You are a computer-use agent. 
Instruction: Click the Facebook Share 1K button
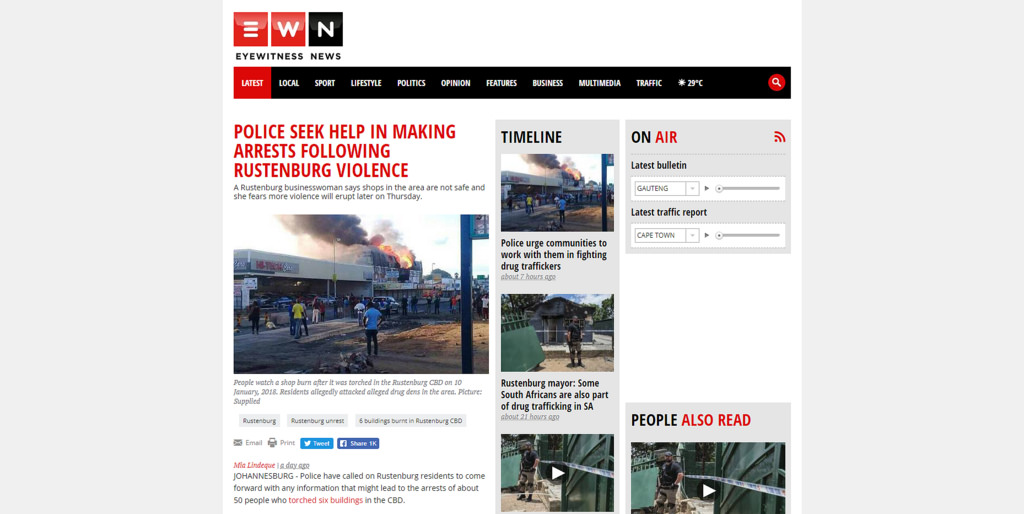358,443
